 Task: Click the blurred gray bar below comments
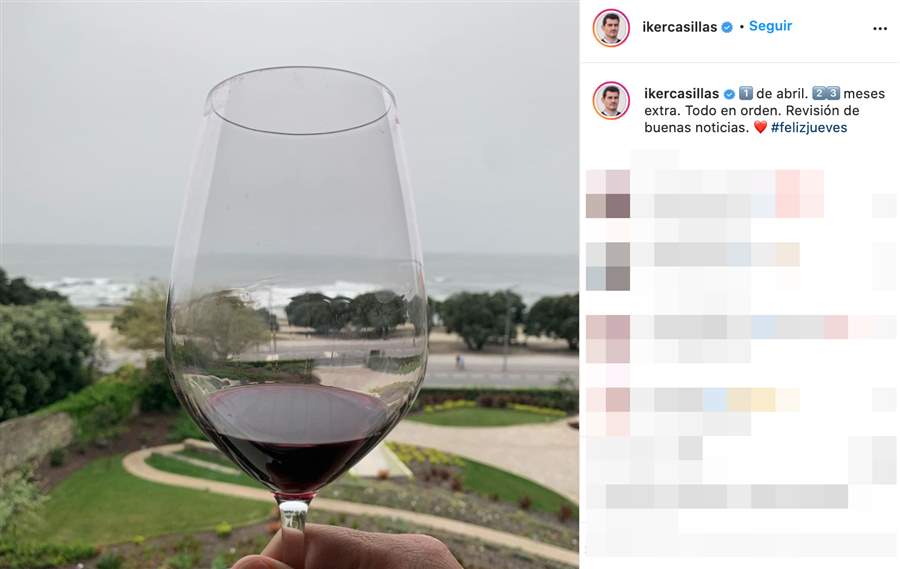coord(727,497)
